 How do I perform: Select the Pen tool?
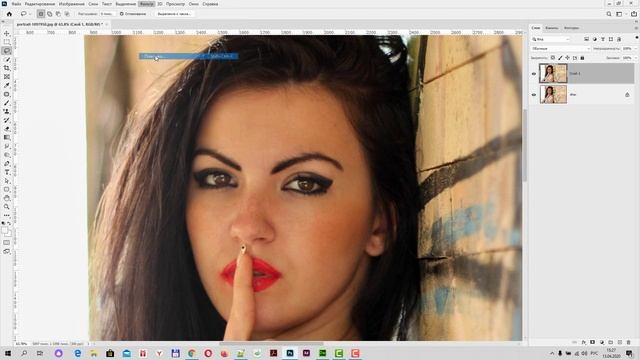(7, 164)
